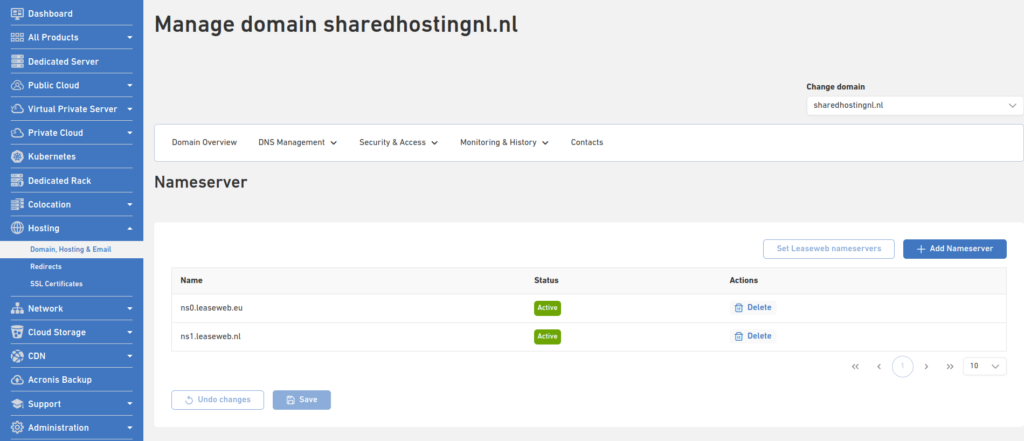Click the Acronis Backup icon
Screen dimensions: 1024x441
tap(17, 380)
